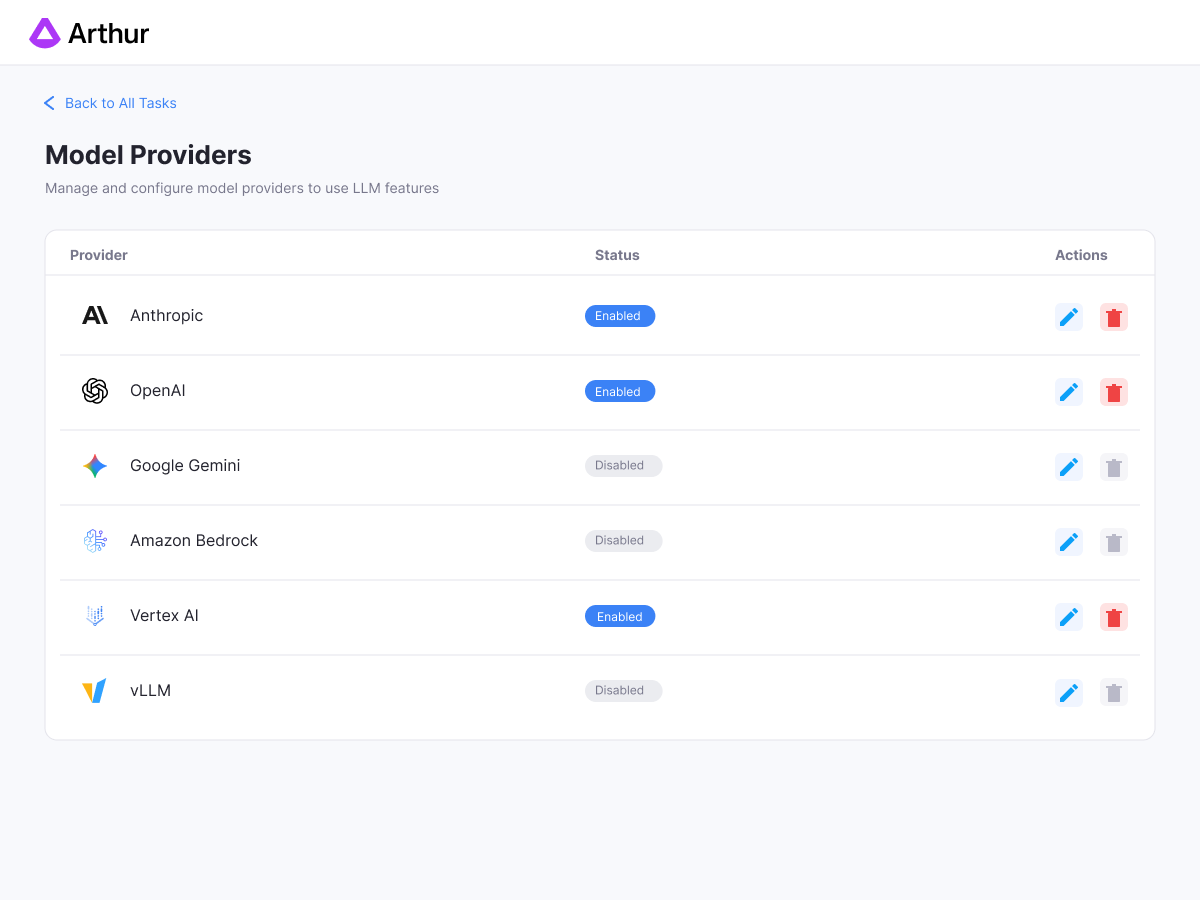The height and width of the screenshot is (900, 1200).
Task: Toggle the Enabled badge for Anthropic
Action: pyautogui.click(x=620, y=315)
